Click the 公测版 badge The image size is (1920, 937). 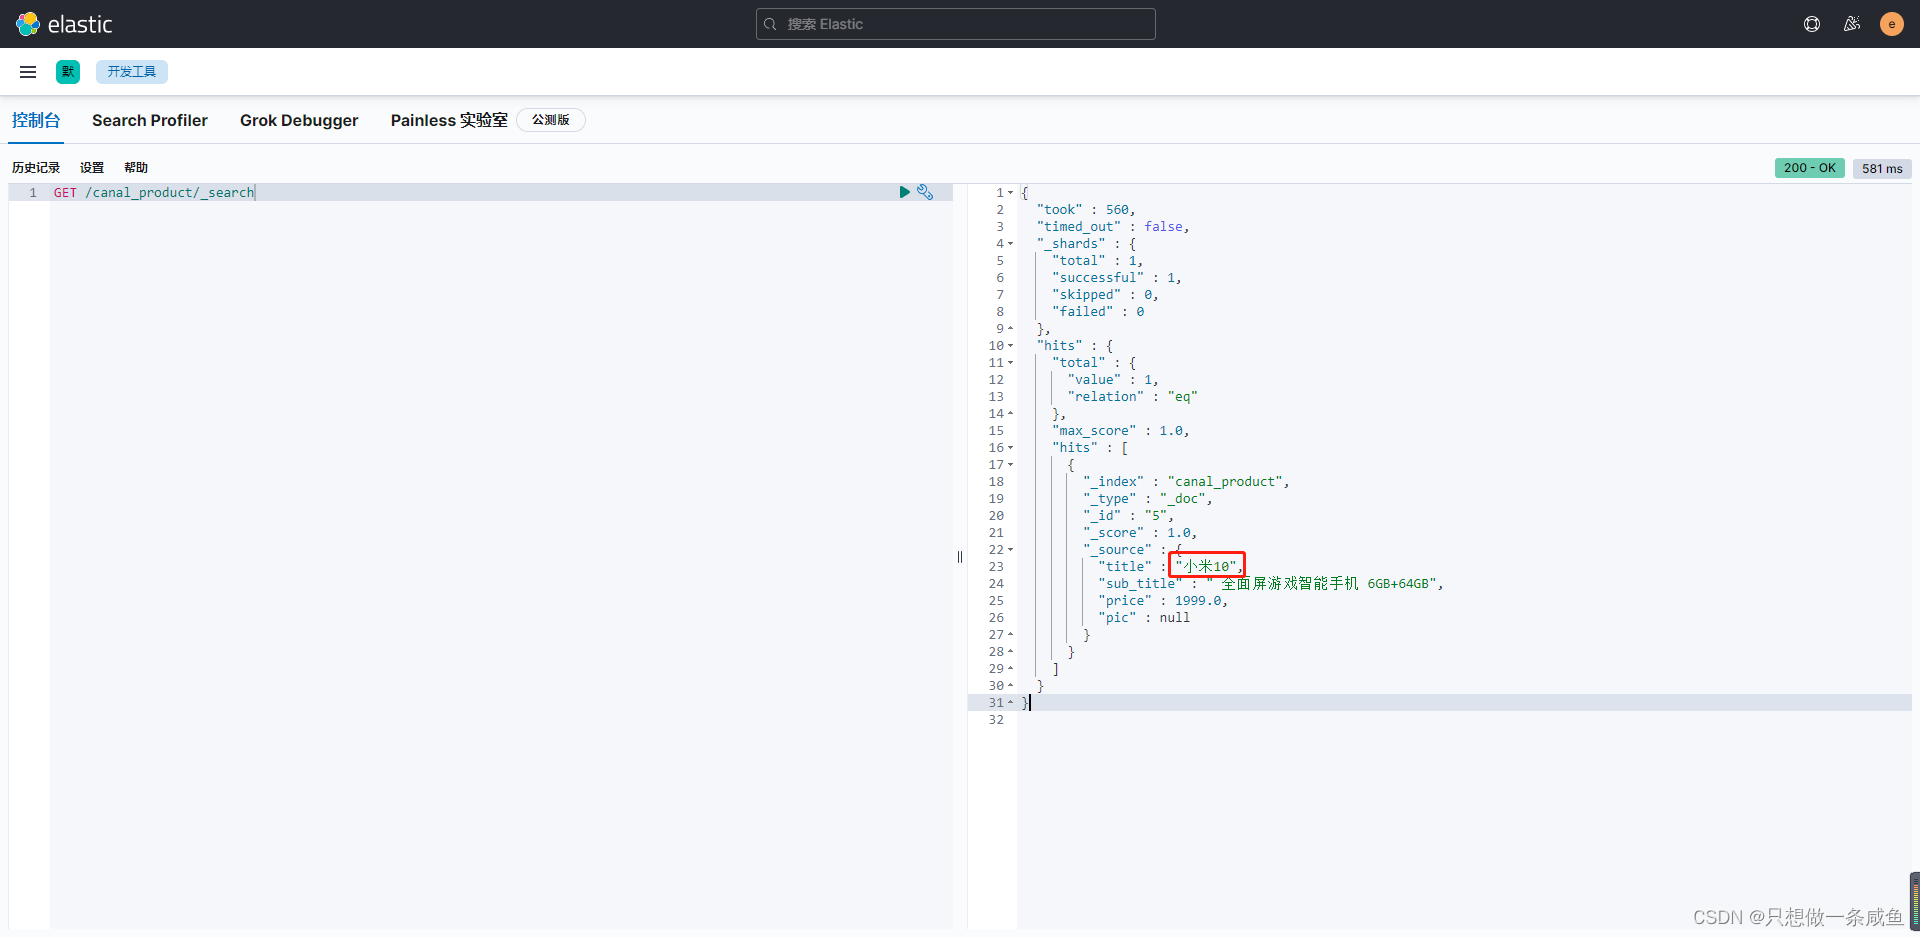click(x=551, y=120)
